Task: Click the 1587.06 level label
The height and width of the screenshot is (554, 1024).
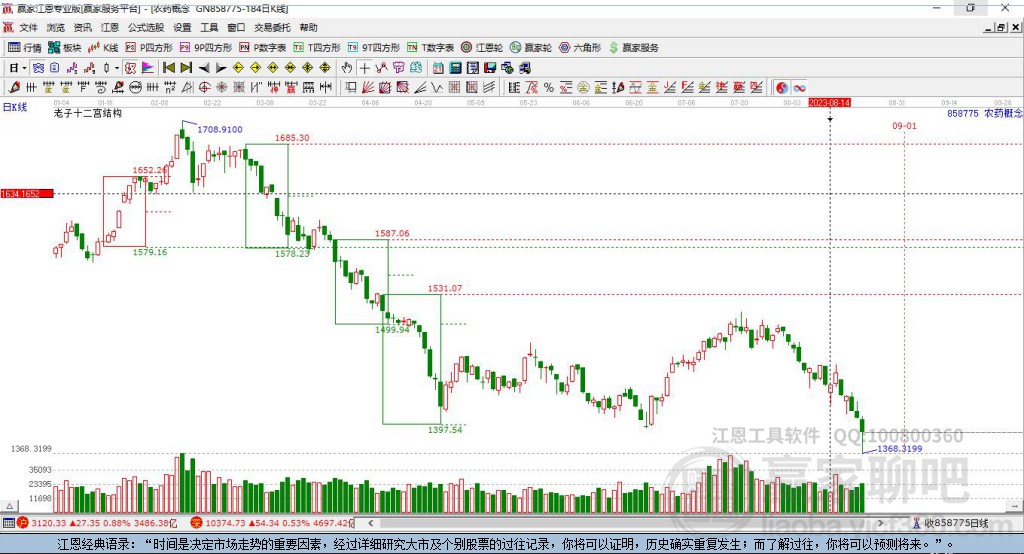Action: click(x=392, y=233)
